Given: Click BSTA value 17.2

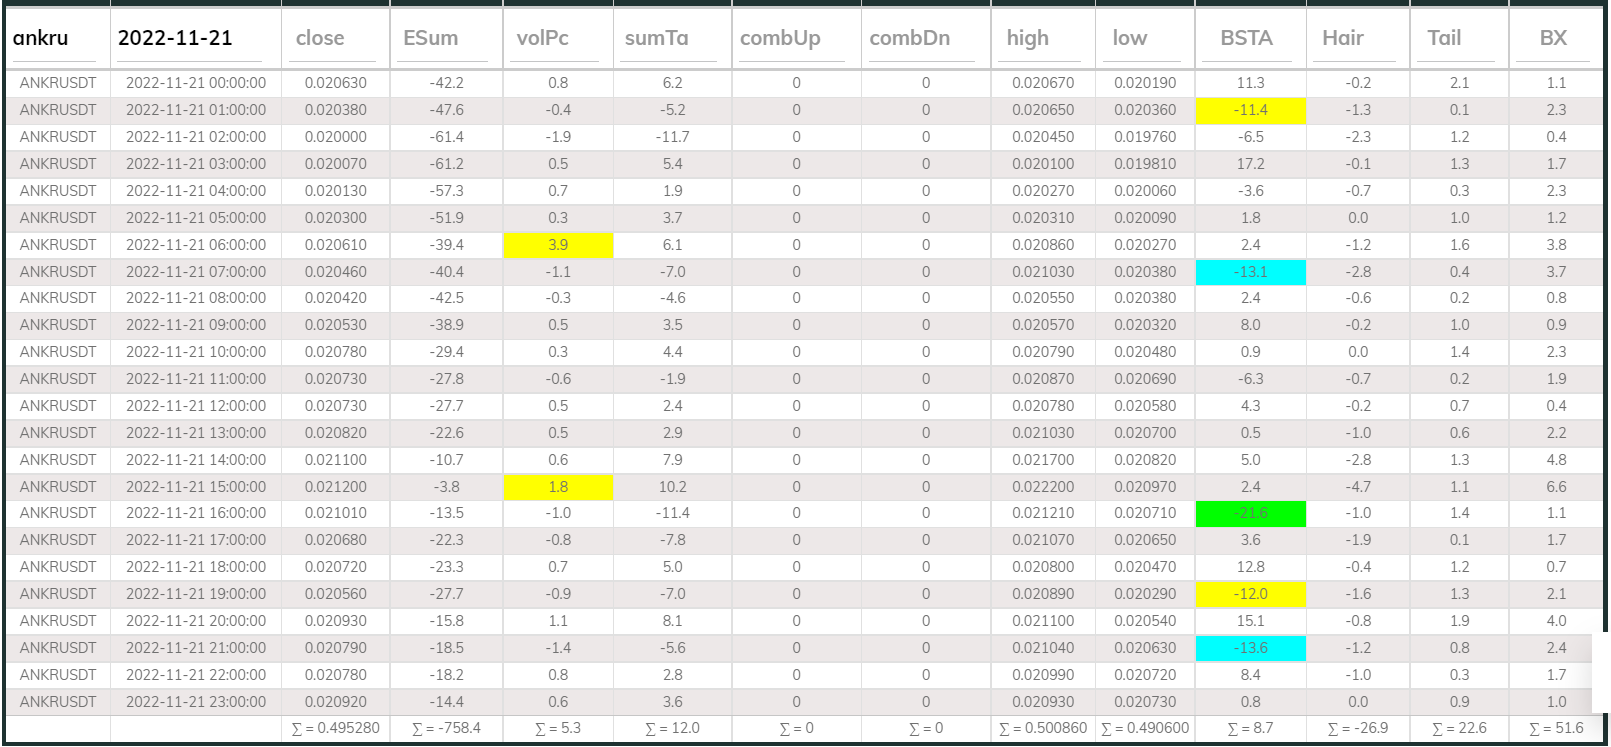Looking at the screenshot, I should tap(1251, 164).
